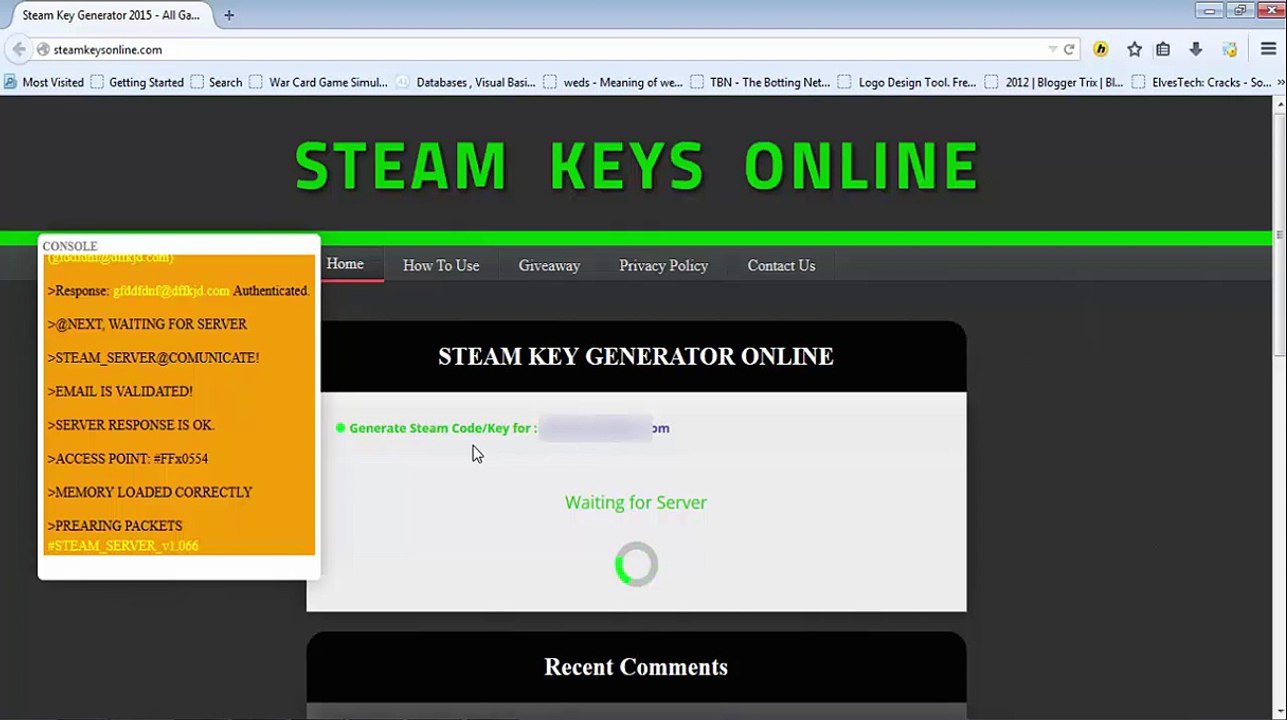Open the Getting Started bookmark

[137, 82]
